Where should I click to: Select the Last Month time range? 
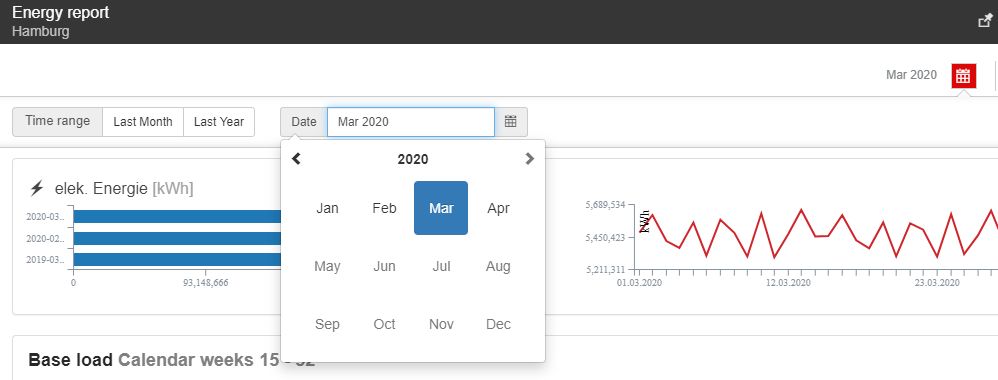click(143, 122)
